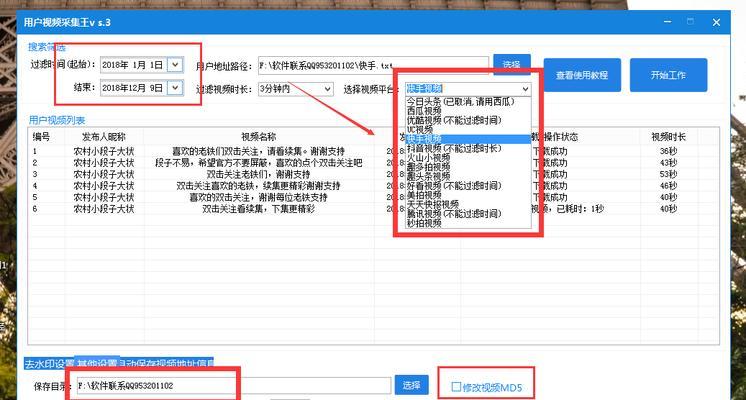Select row 4 title 双击关注喜欢的老铁,续集更精彩谢谢支持
Viewport: 746px width, 400px height.
point(258,185)
